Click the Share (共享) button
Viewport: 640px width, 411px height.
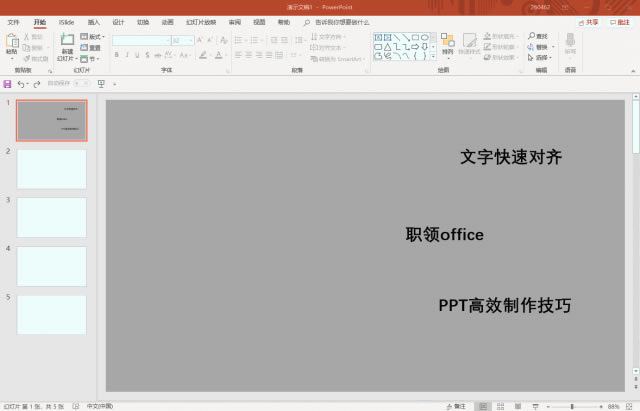589,22
